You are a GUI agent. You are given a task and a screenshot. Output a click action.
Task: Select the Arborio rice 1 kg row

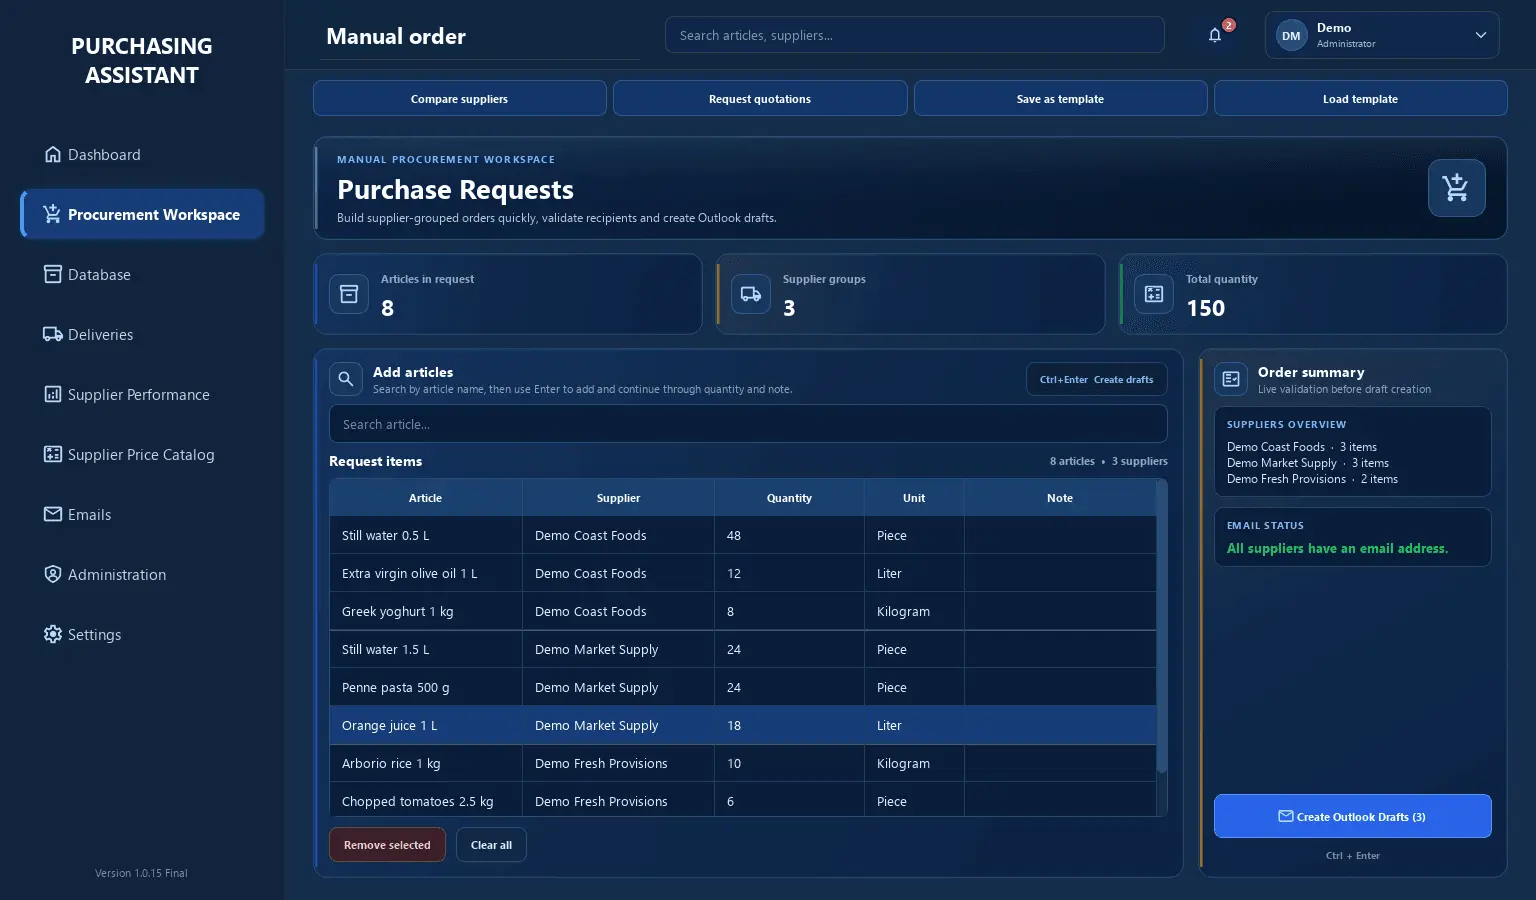(x=743, y=764)
